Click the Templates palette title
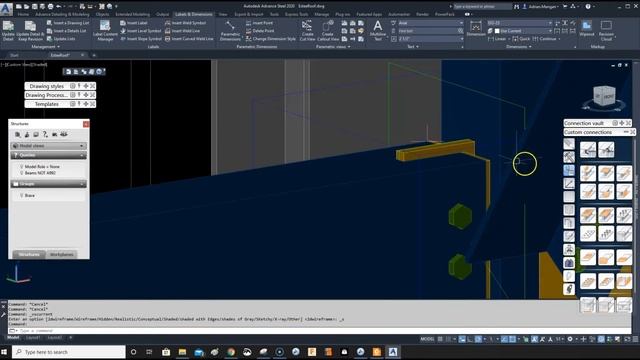Screen dimensions: 640x360 47,104
